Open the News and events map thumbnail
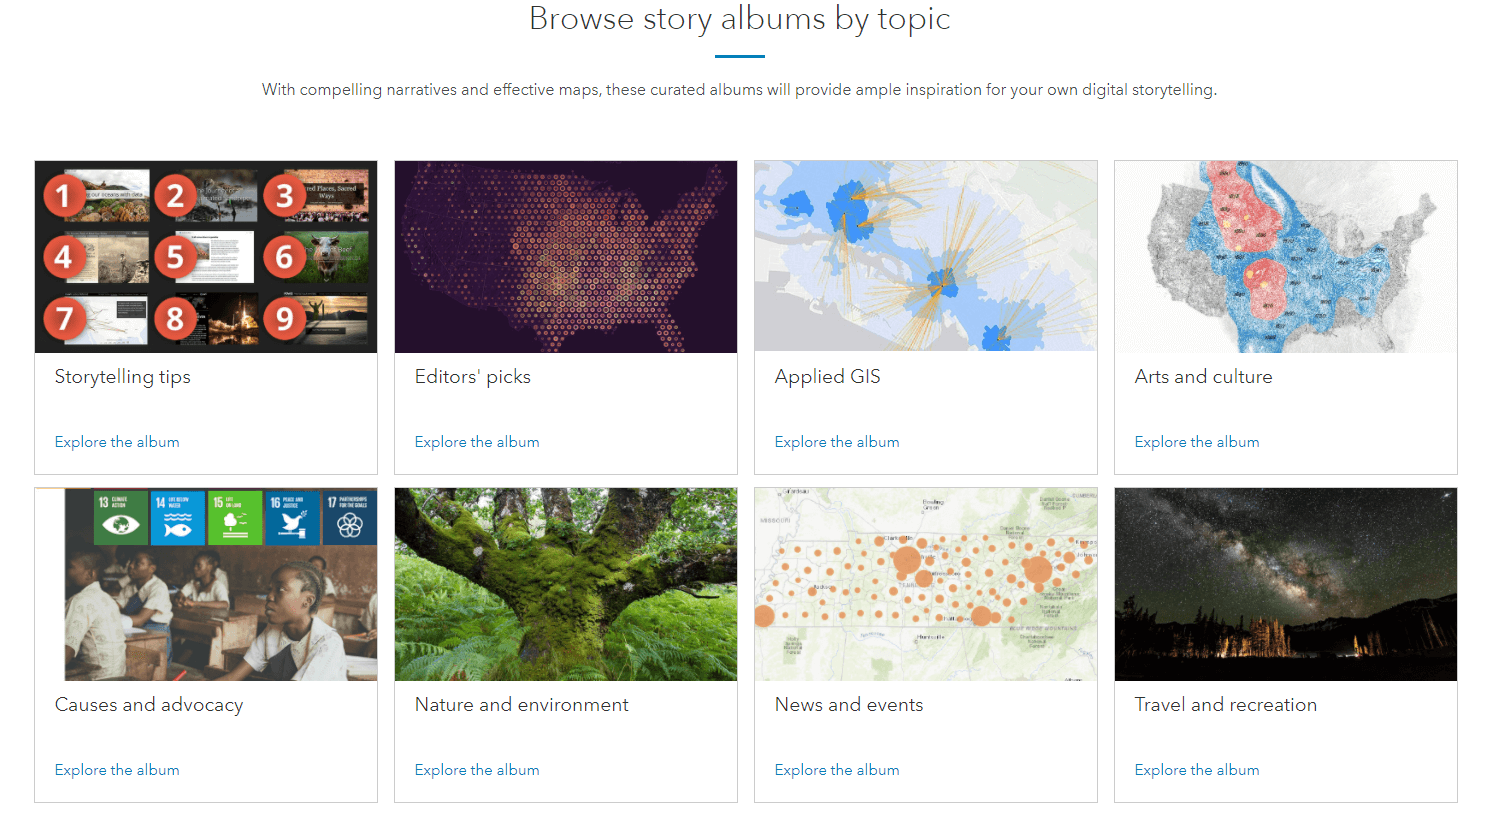 [x=926, y=585]
